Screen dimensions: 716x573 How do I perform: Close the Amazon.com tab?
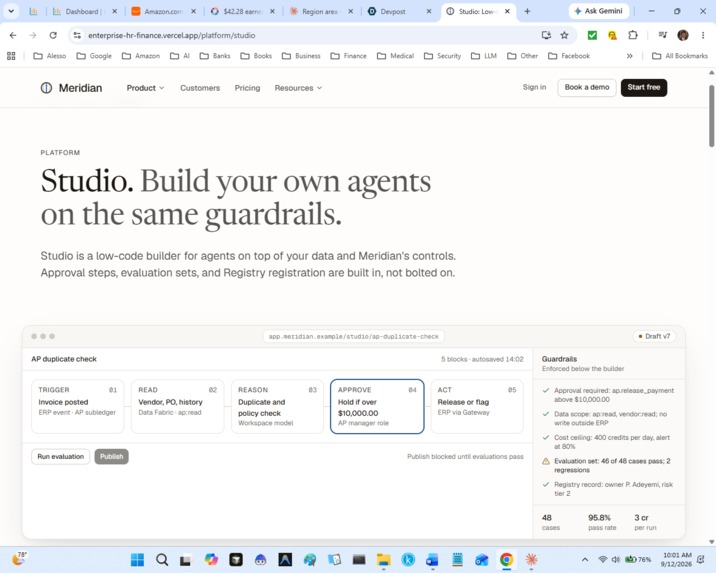194,11
